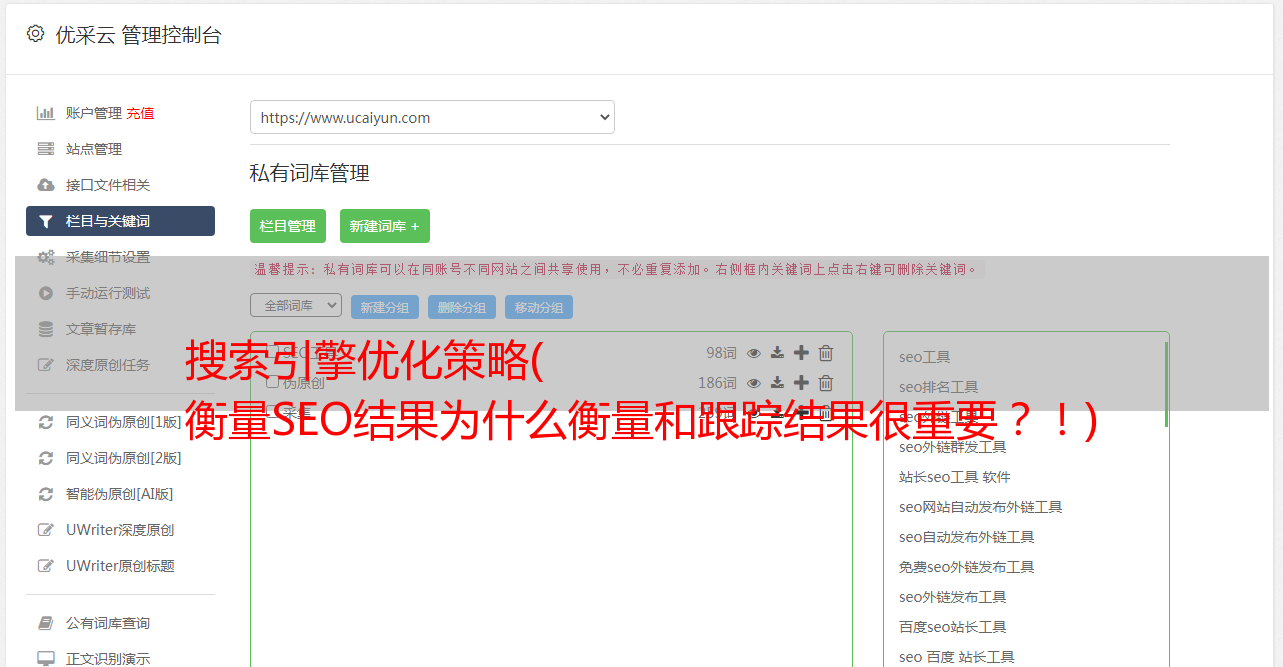Open 接口文件相关 via its cloud upload icon
The width and height of the screenshot is (1283, 667).
point(46,185)
